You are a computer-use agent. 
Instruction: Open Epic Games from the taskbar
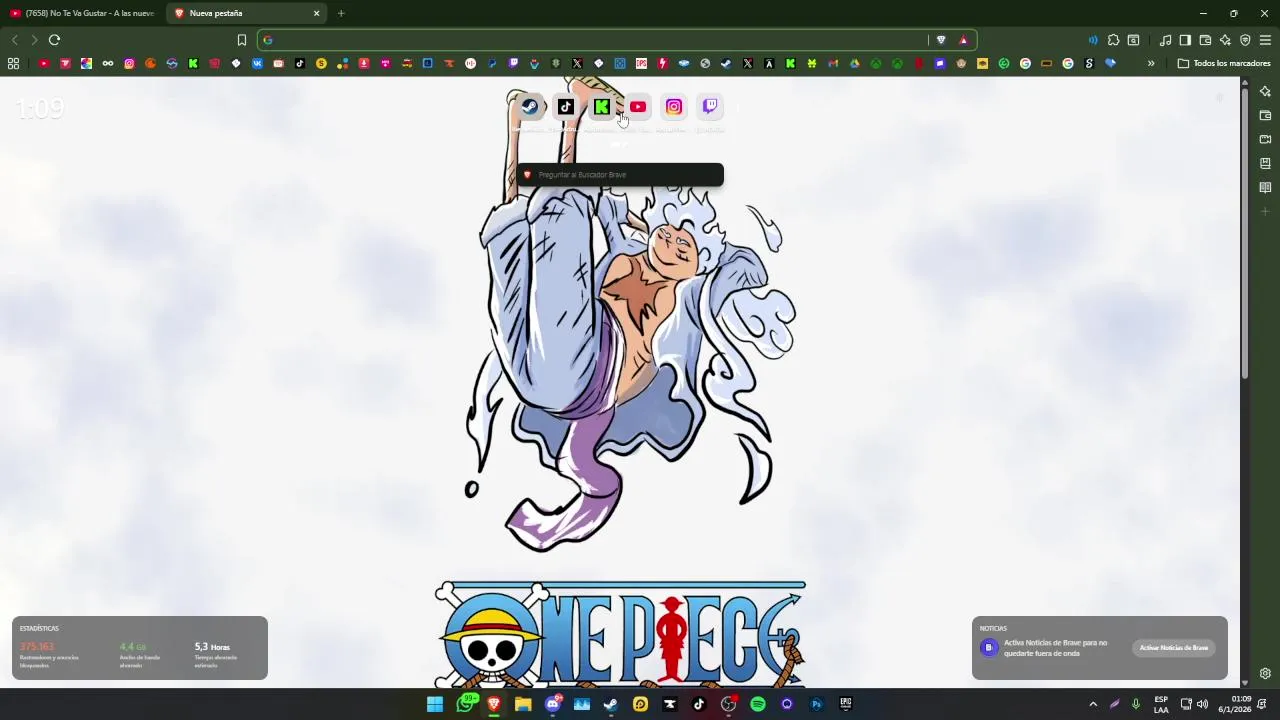846,704
